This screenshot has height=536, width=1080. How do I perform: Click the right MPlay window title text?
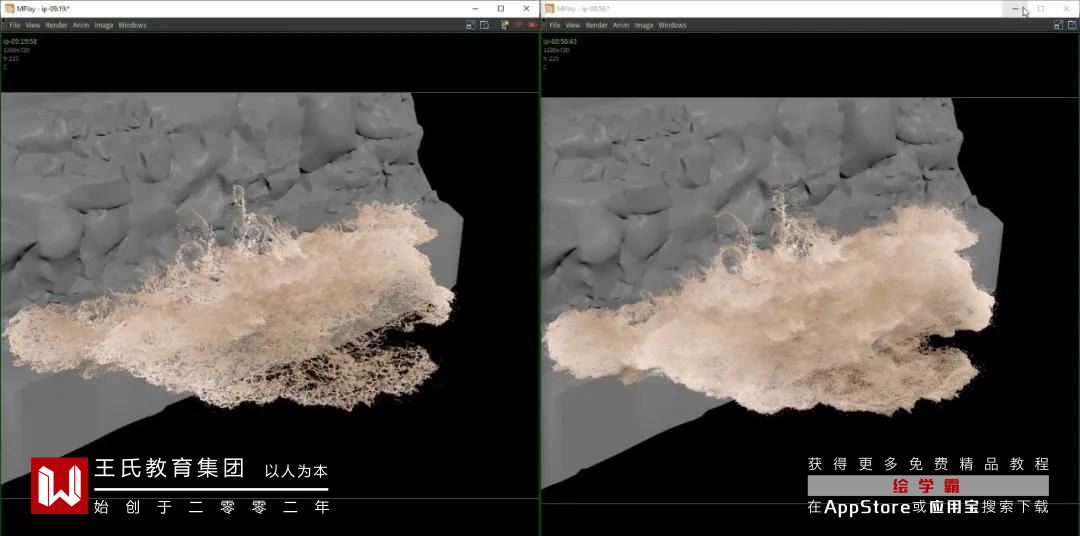(583, 8)
